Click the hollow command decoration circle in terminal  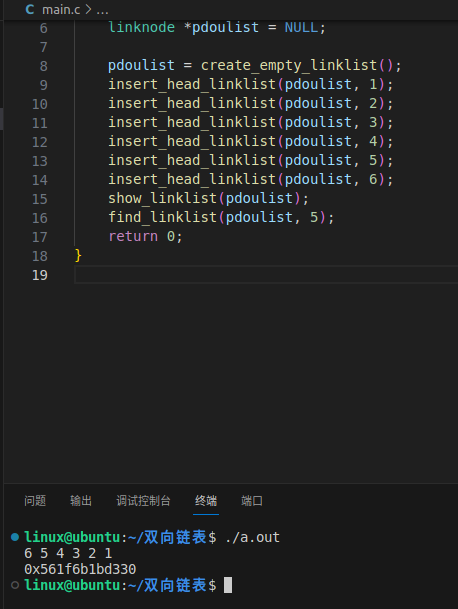(x=15, y=585)
